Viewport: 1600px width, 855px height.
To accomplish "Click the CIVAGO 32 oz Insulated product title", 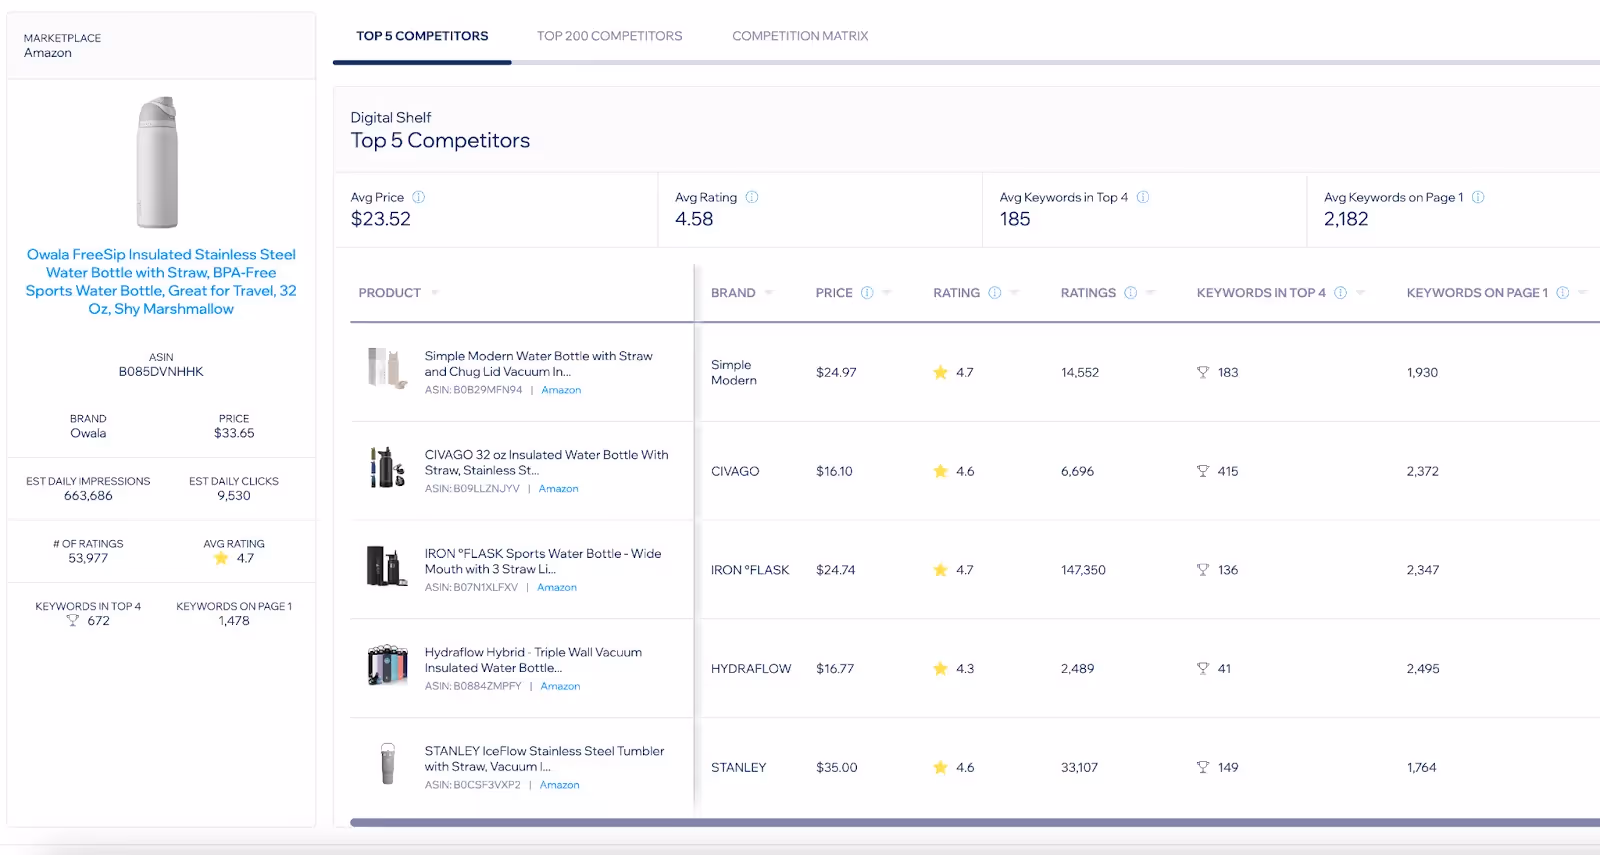I will 546,463.
